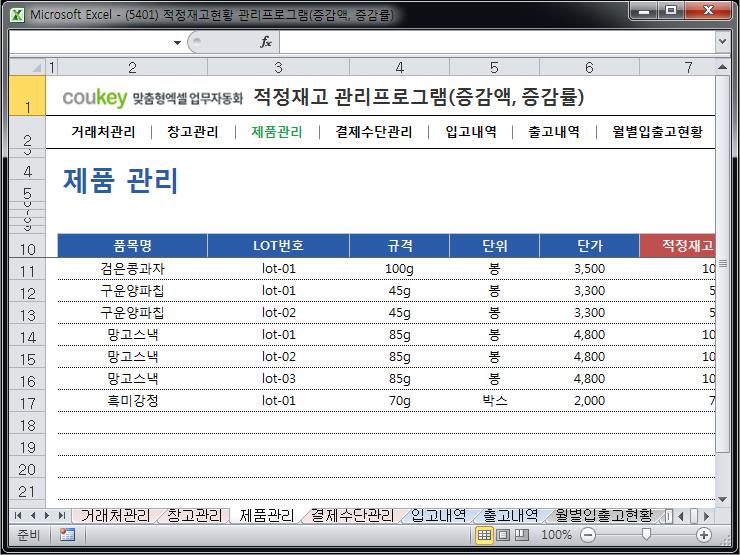The width and height of the screenshot is (740, 555).
Task: Open 제품관리 green navigation link
Action: (x=277, y=132)
